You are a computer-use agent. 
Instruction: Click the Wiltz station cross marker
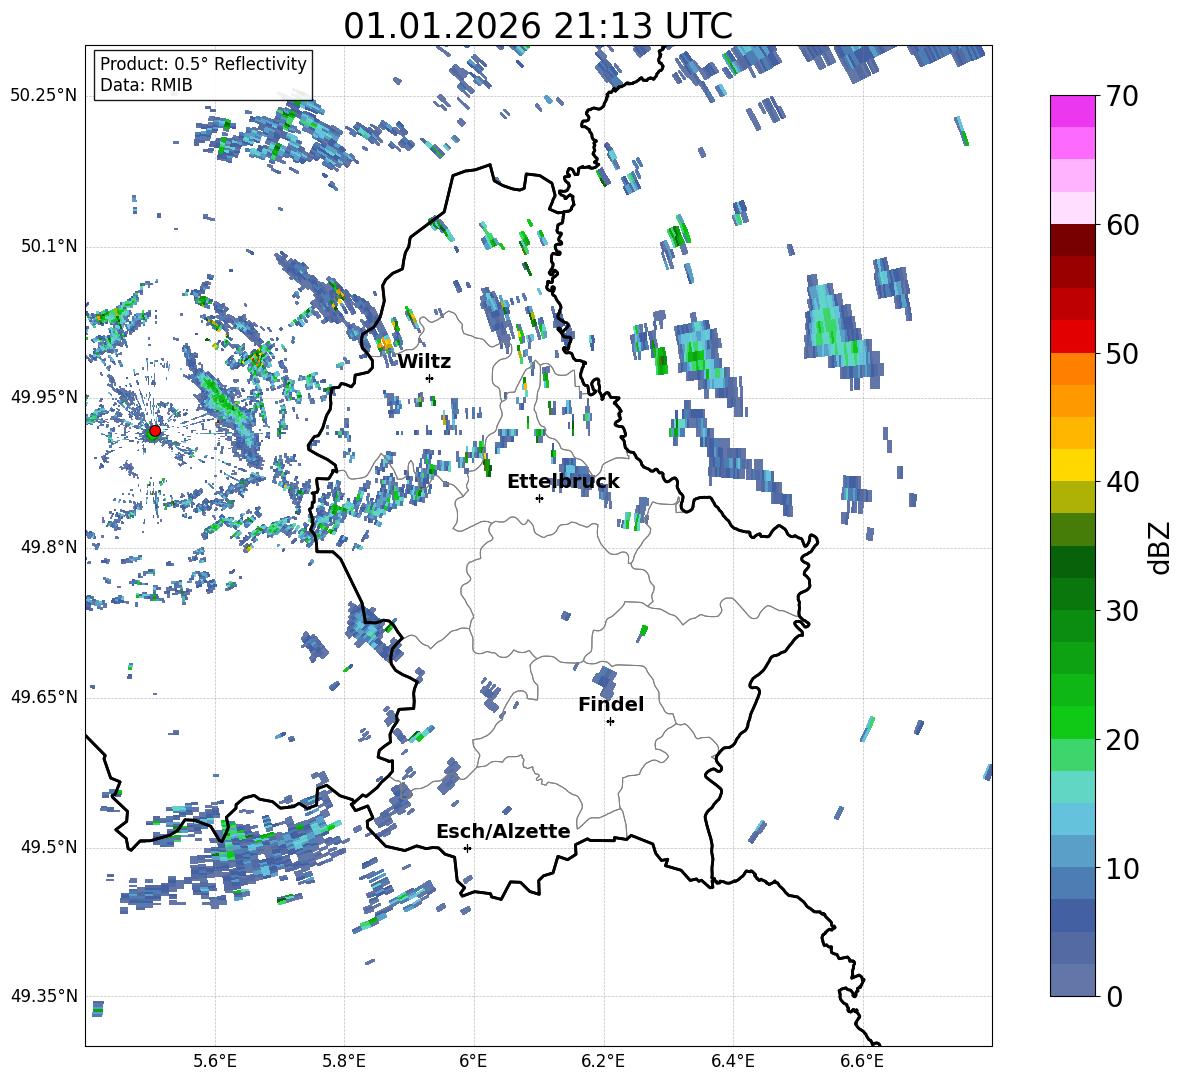(429, 378)
